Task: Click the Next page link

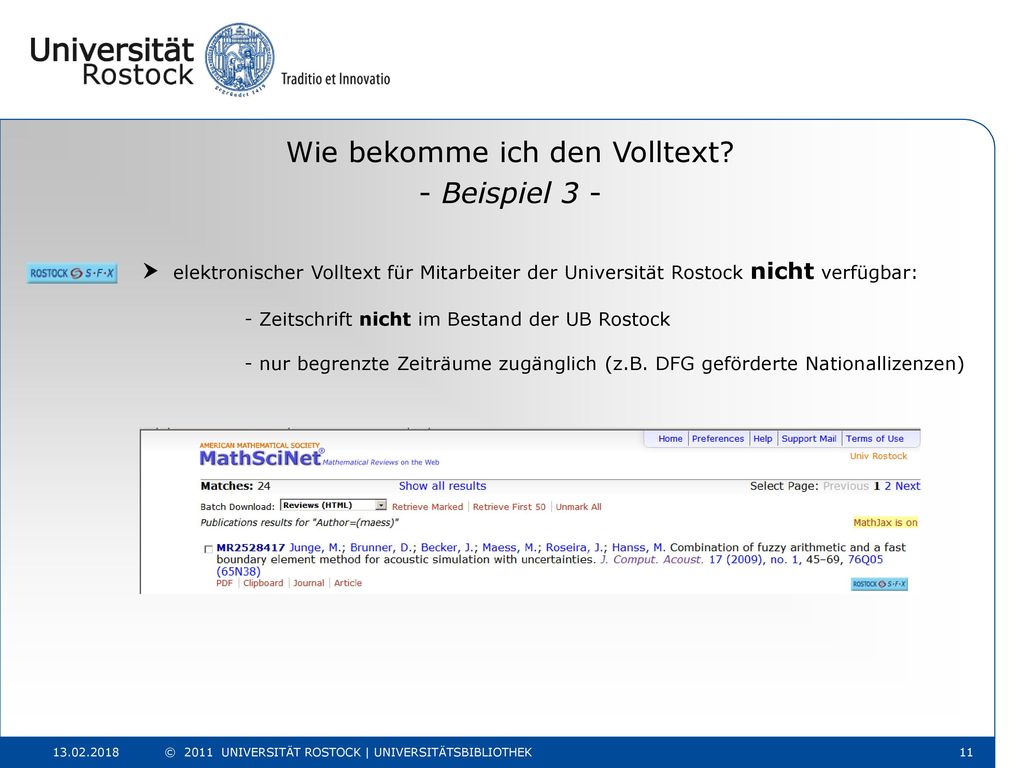Action: 908,486
